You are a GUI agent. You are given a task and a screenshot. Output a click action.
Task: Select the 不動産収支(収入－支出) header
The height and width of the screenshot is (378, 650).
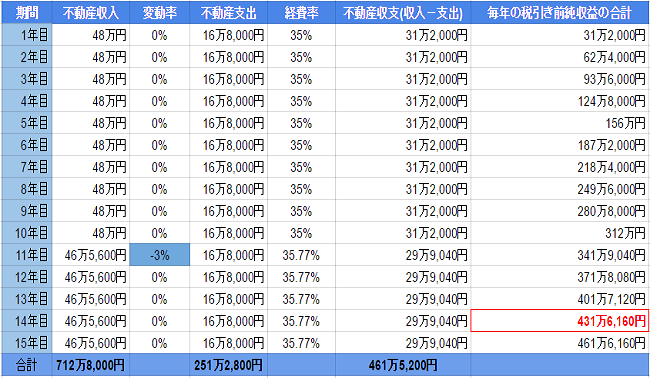pos(403,12)
